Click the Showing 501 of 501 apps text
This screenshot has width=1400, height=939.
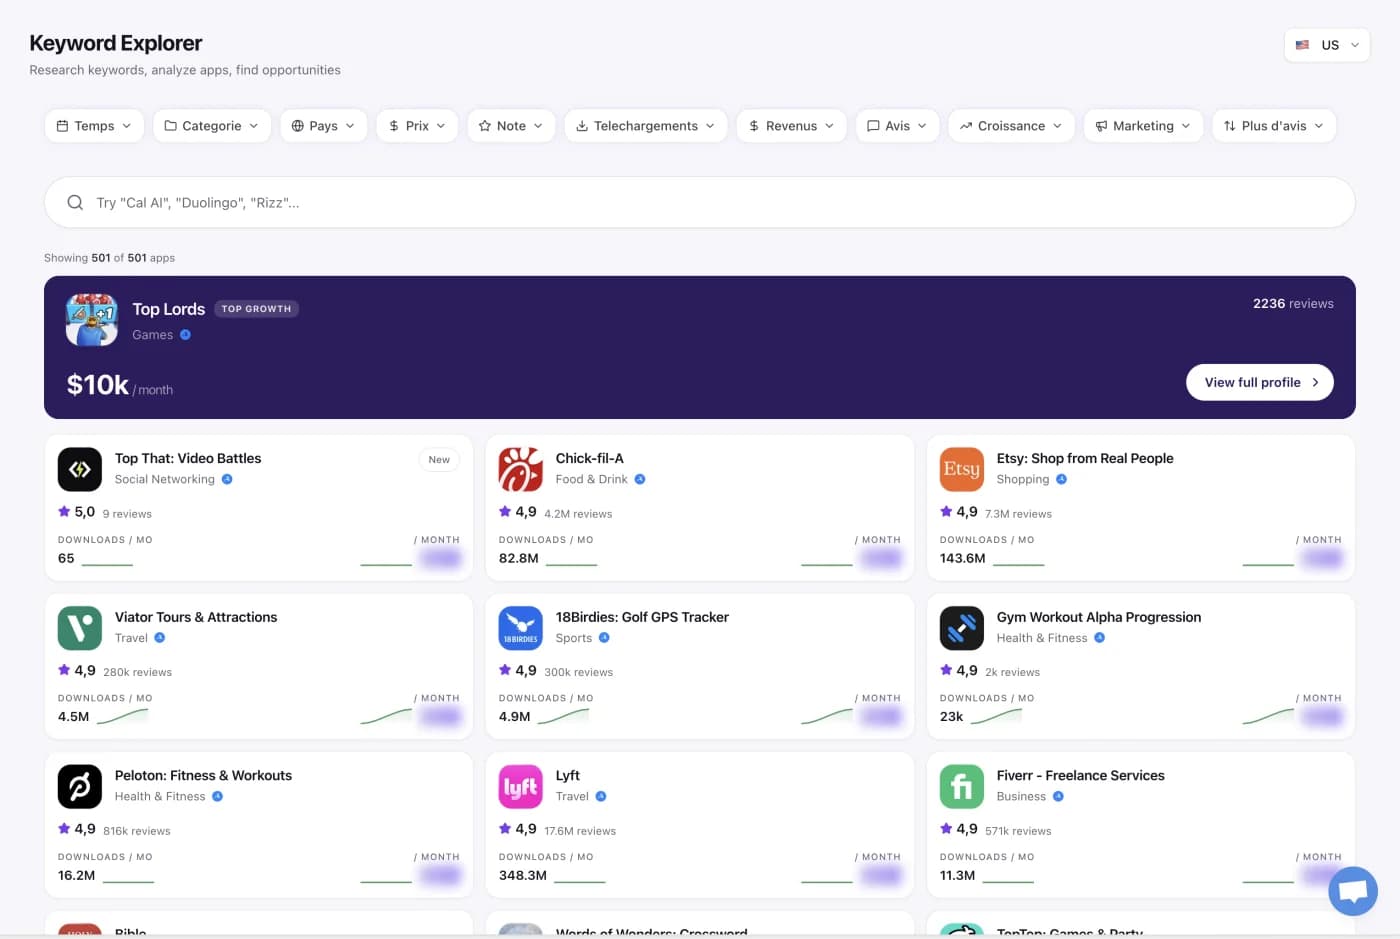[x=109, y=258]
